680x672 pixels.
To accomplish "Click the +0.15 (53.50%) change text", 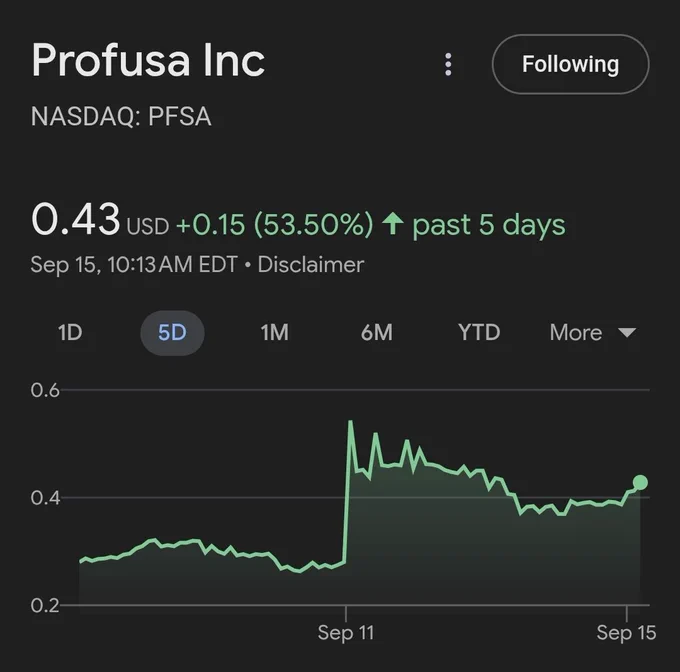I will point(275,225).
